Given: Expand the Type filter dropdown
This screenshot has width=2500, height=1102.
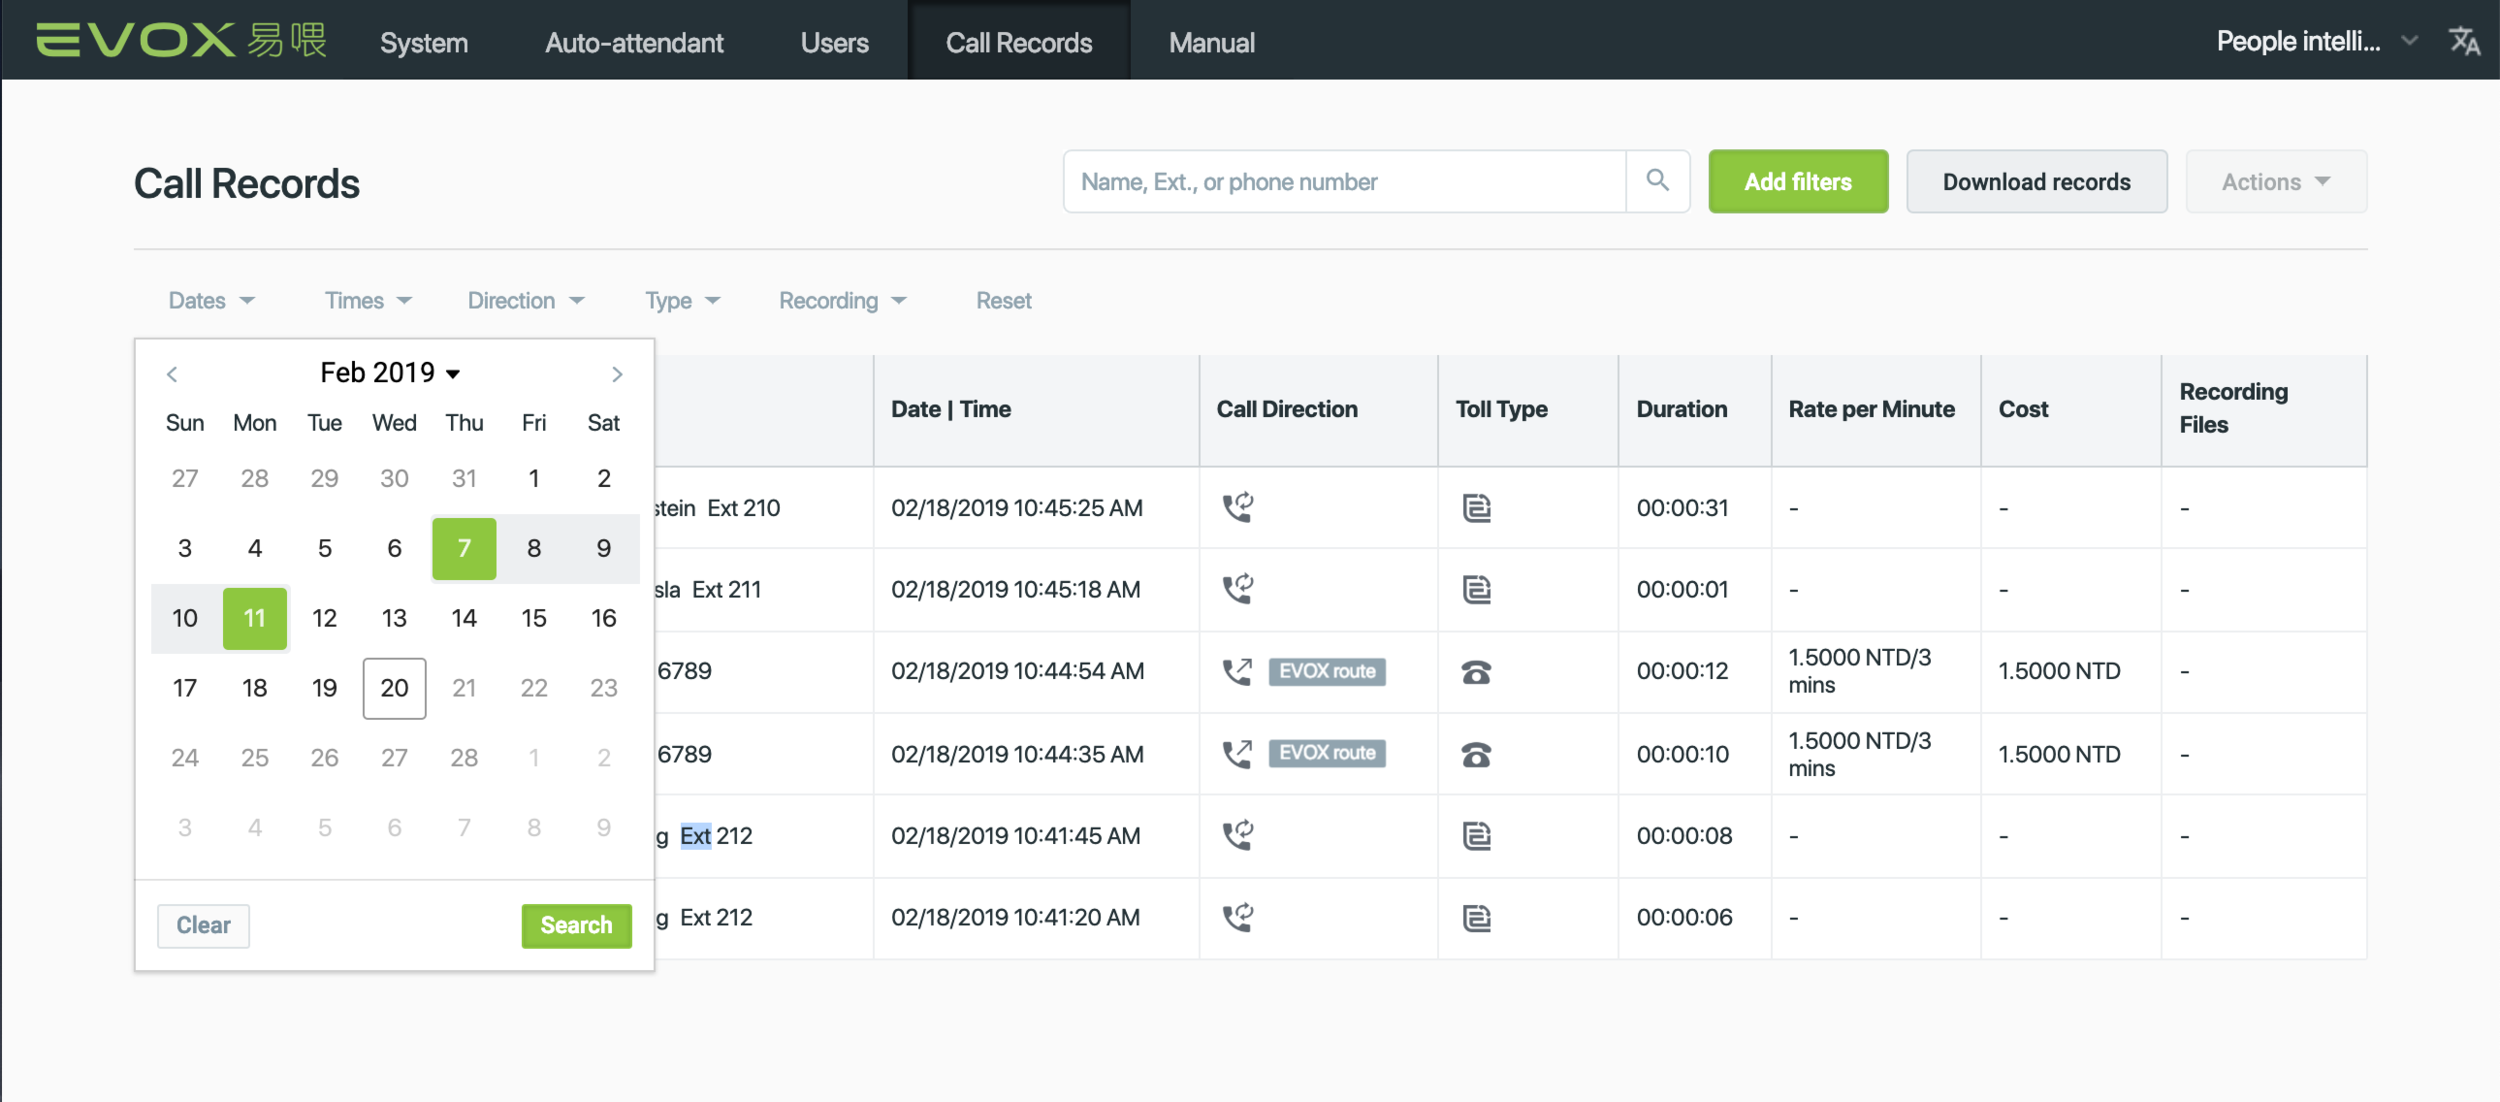Looking at the screenshot, I should (682, 300).
